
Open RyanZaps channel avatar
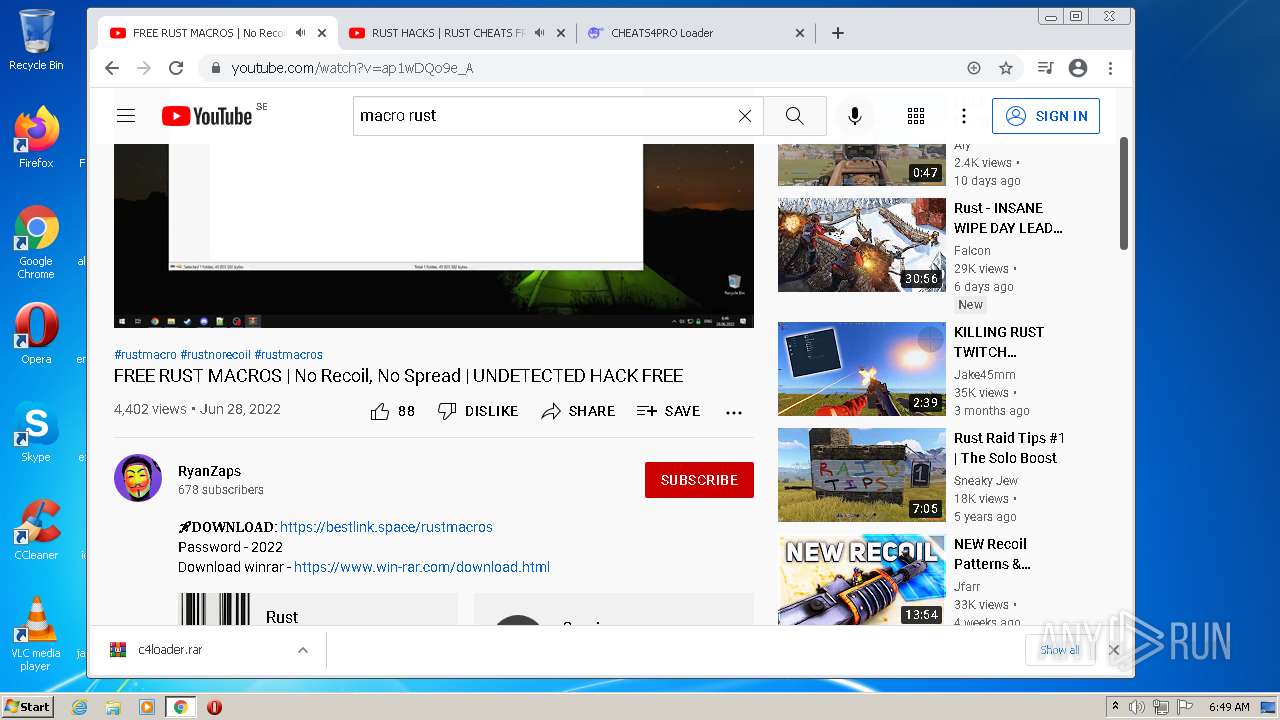(138, 478)
